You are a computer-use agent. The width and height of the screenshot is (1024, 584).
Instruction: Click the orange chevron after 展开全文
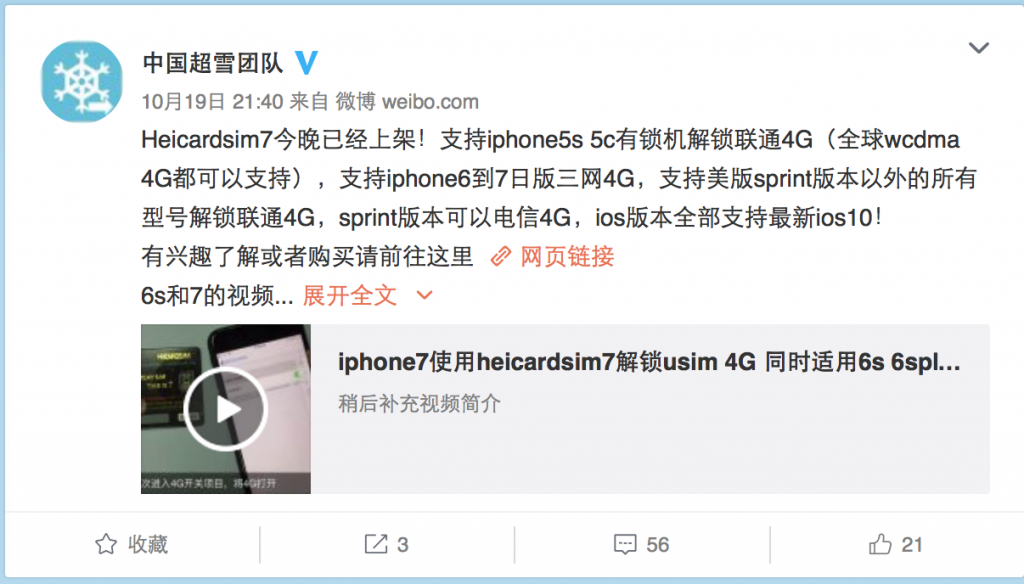pos(424,296)
